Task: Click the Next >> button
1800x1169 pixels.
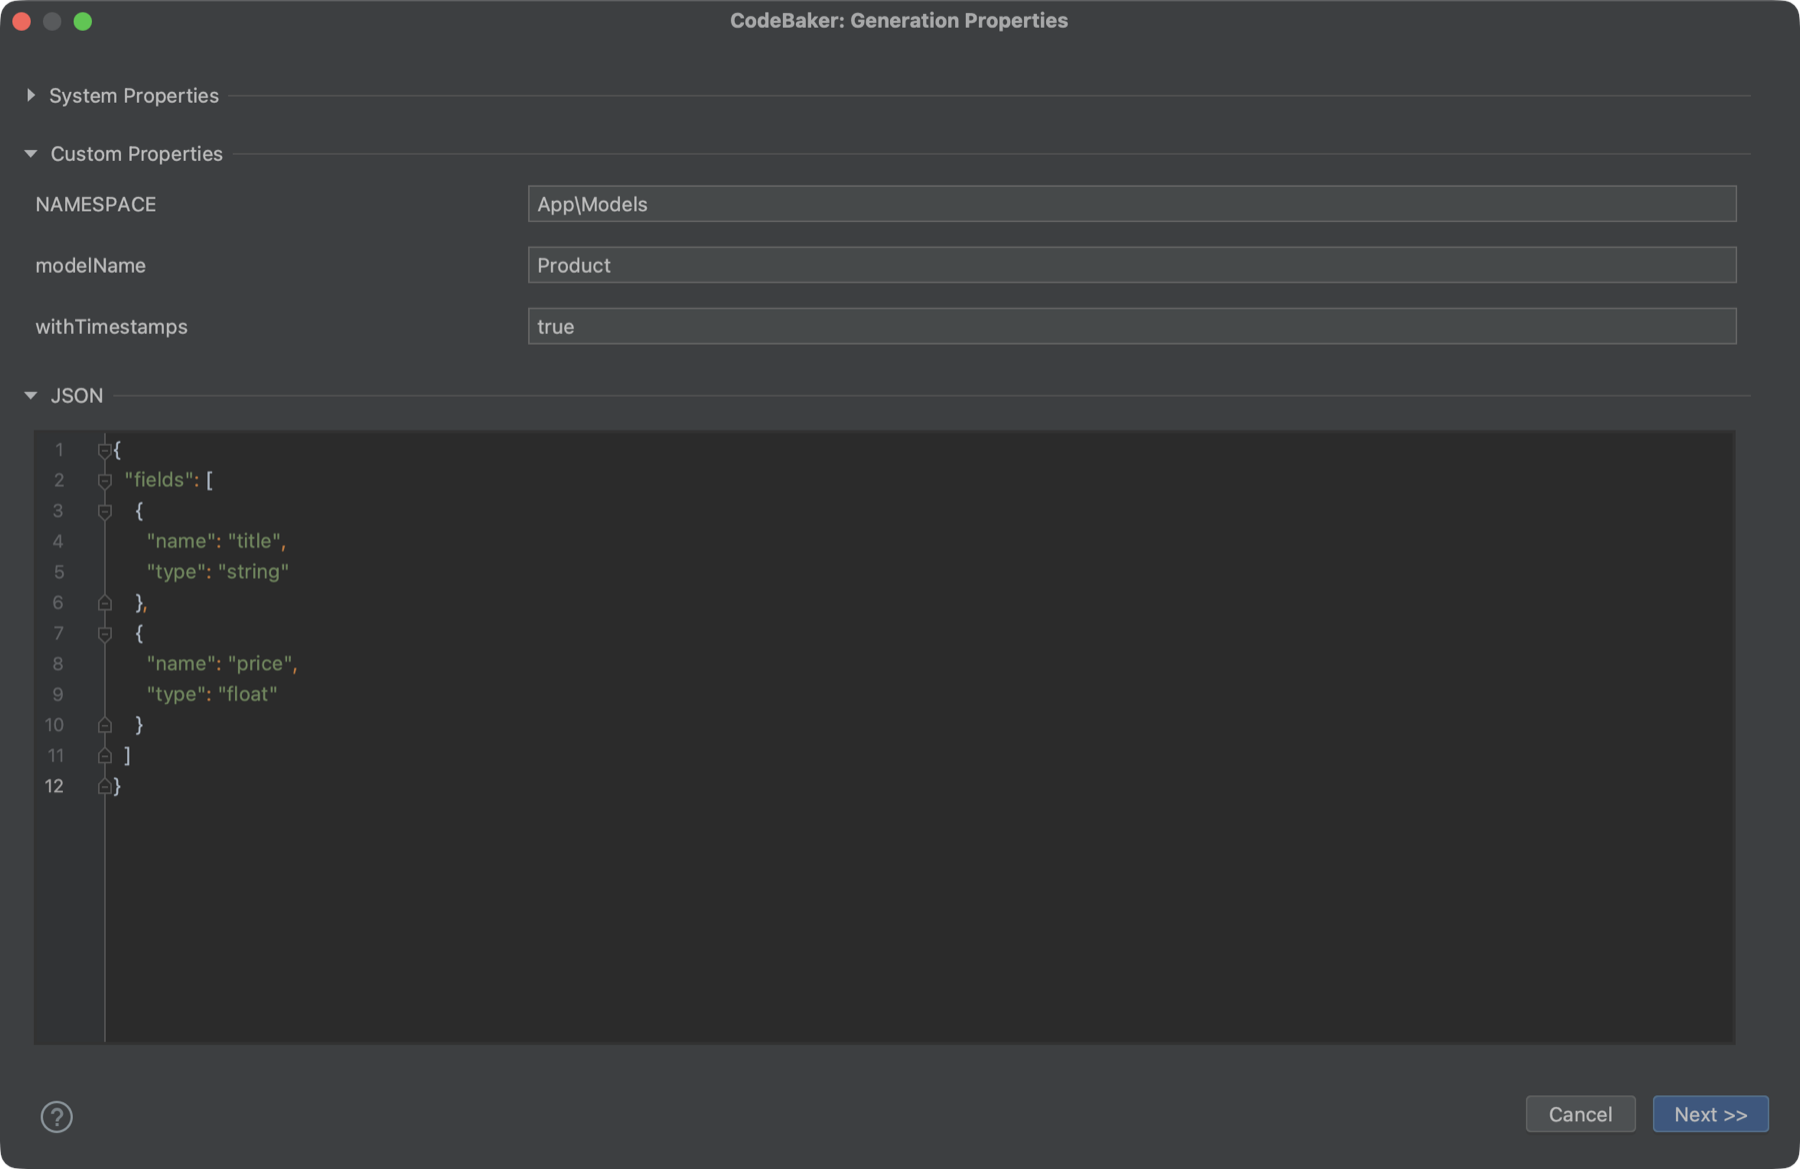Action: tap(1710, 1114)
